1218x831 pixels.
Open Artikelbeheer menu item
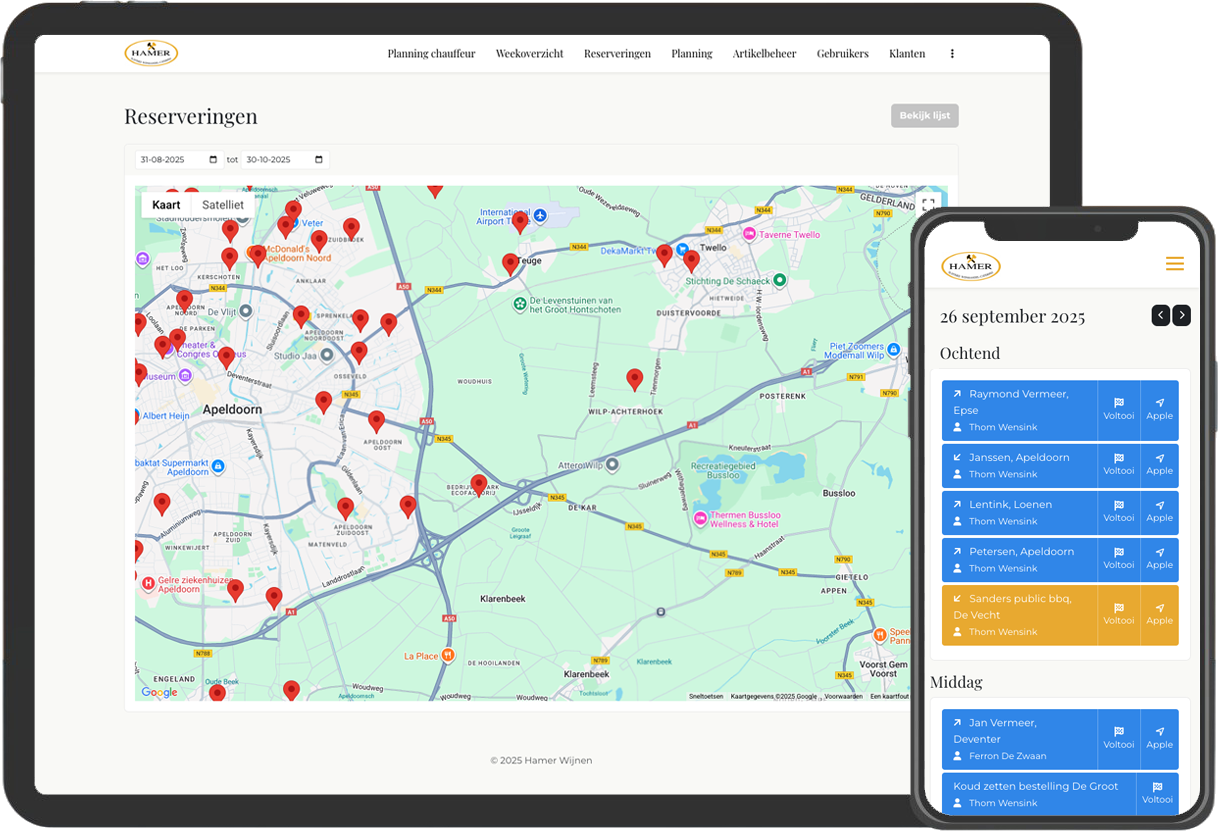tap(764, 54)
